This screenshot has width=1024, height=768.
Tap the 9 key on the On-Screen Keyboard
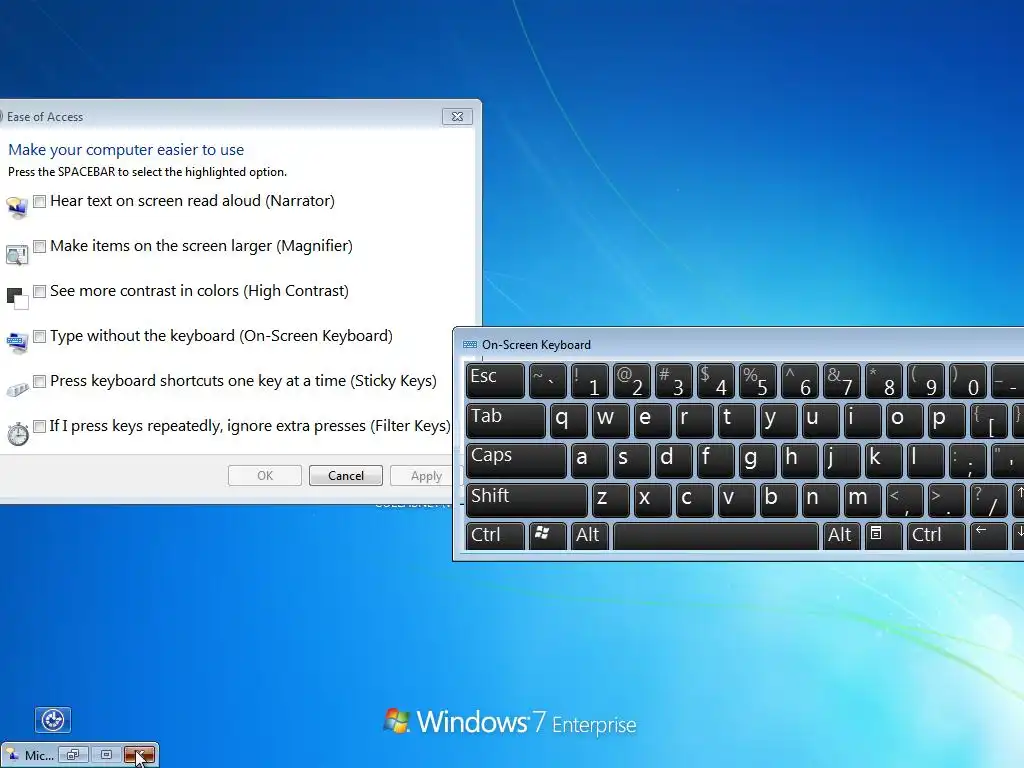(x=925, y=381)
